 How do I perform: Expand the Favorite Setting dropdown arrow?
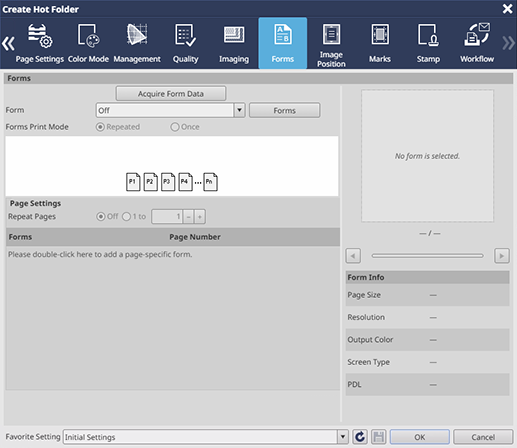coord(342,437)
